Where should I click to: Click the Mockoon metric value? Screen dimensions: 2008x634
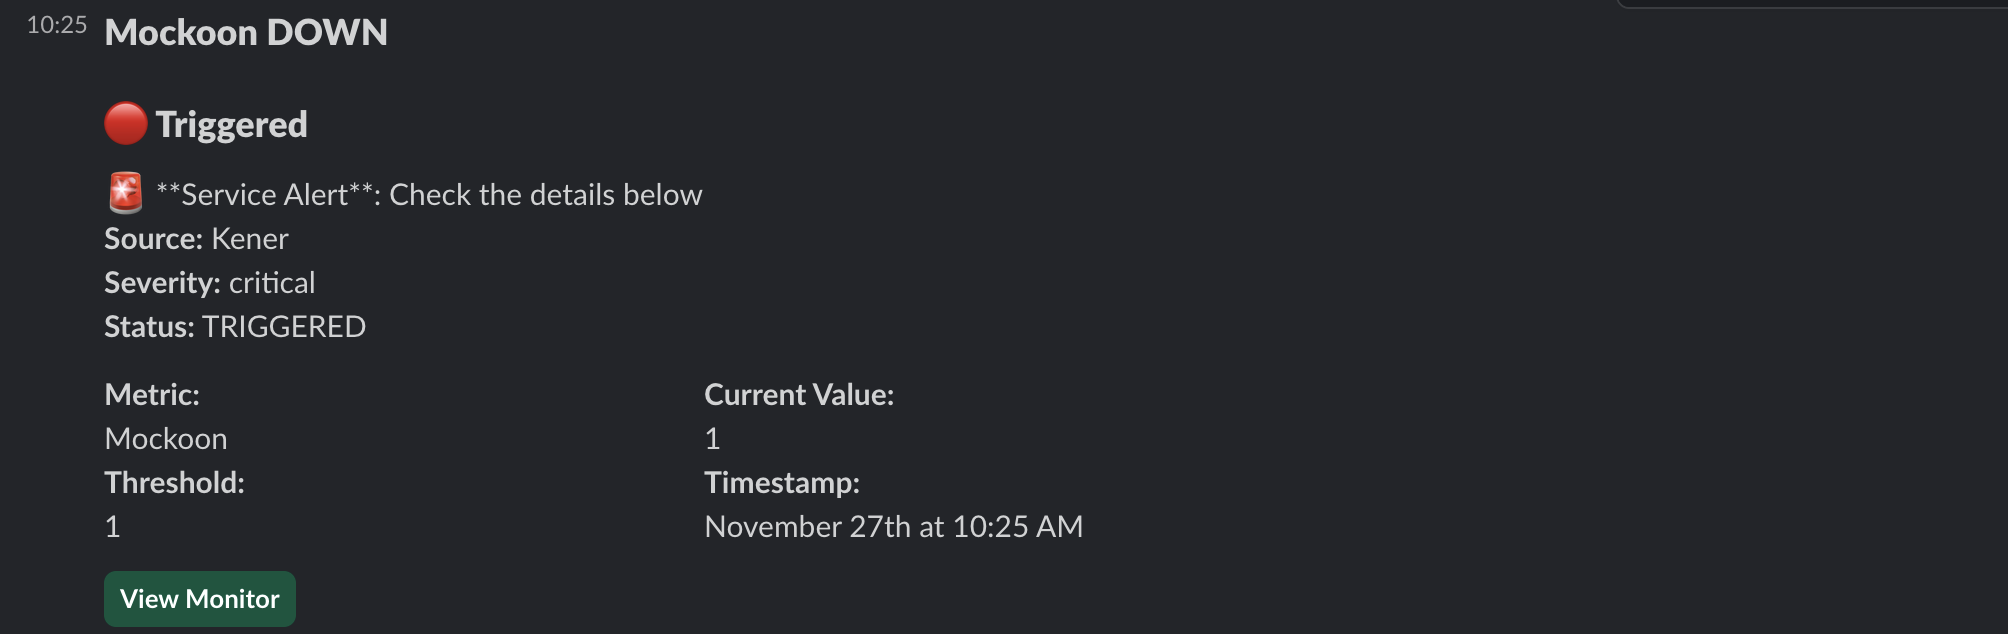click(x=166, y=439)
